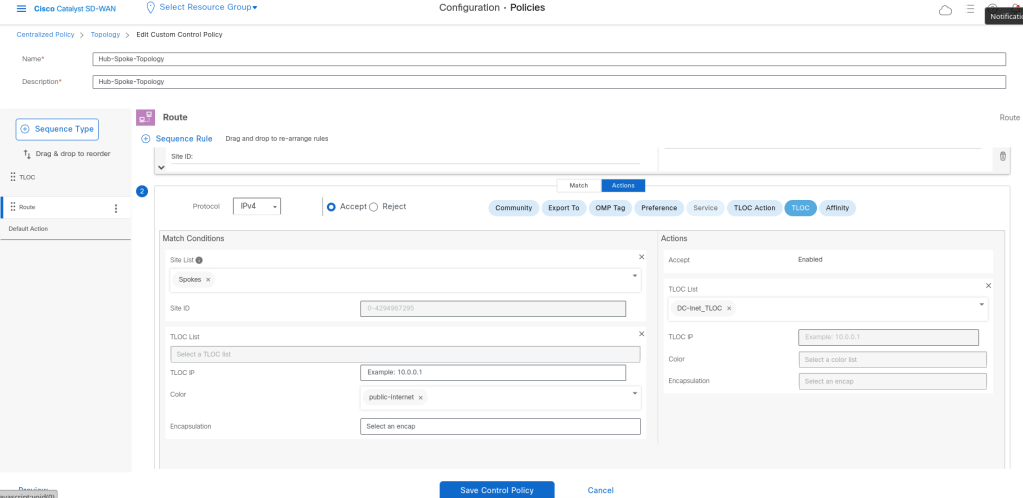Open the Protocol IPv4 dropdown
Image resolution: width=1023 pixels, height=498 pixels.
pyautogui.click(x=257, y=207)
